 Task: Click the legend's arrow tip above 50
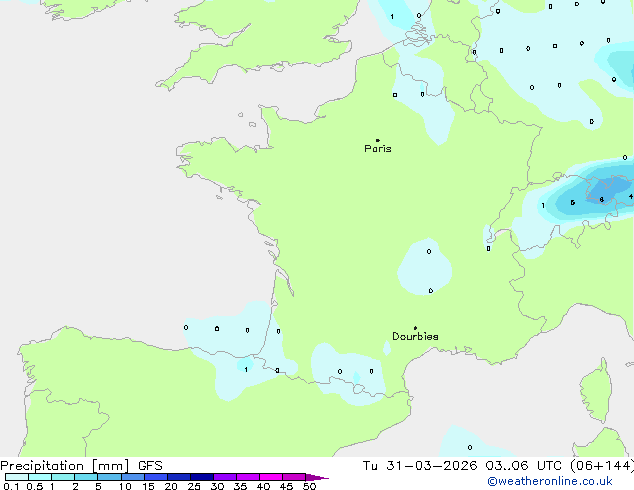point(320,478)
